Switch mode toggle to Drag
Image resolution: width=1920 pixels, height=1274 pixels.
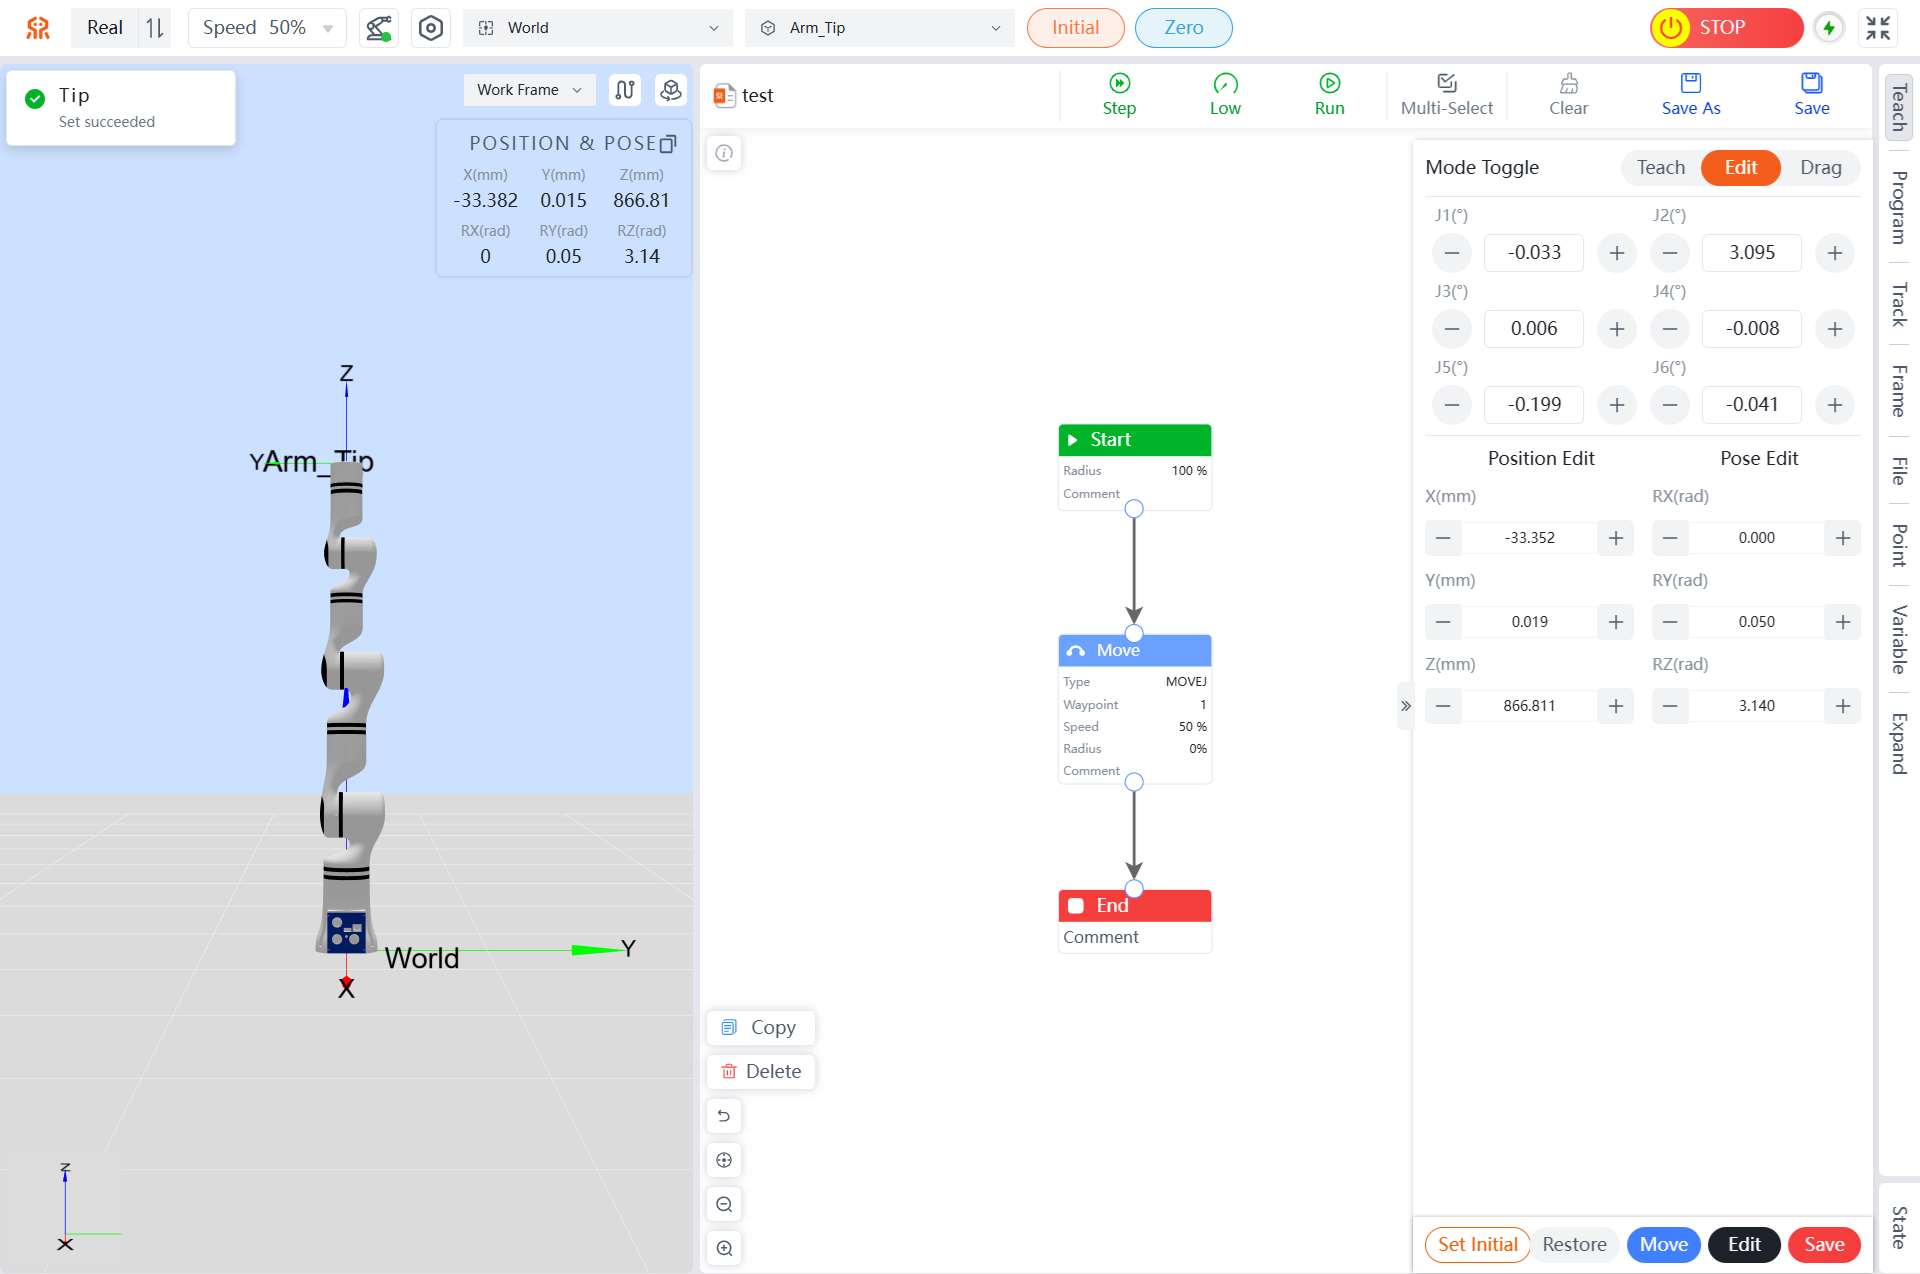(x=1820, y=168)
